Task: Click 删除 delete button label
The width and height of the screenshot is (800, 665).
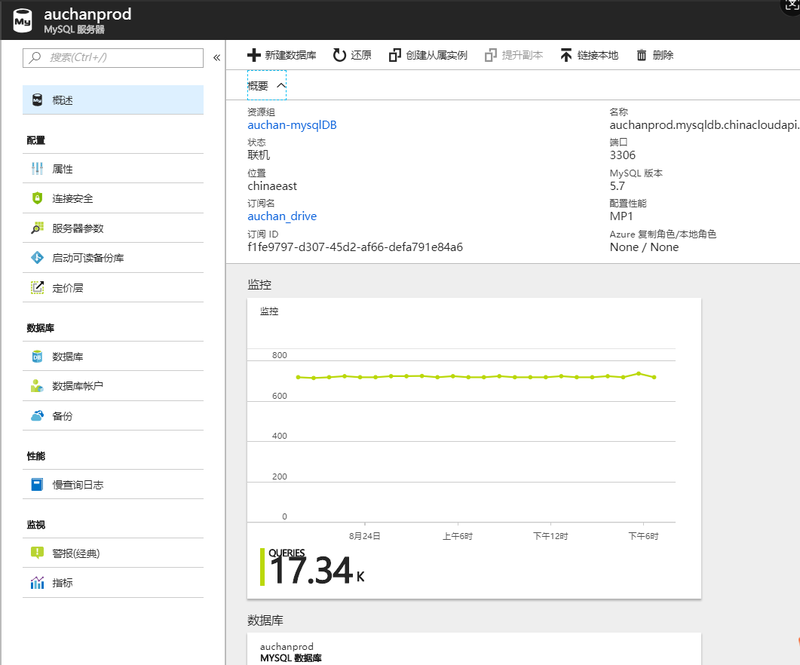Action: (x=663, y=55)
